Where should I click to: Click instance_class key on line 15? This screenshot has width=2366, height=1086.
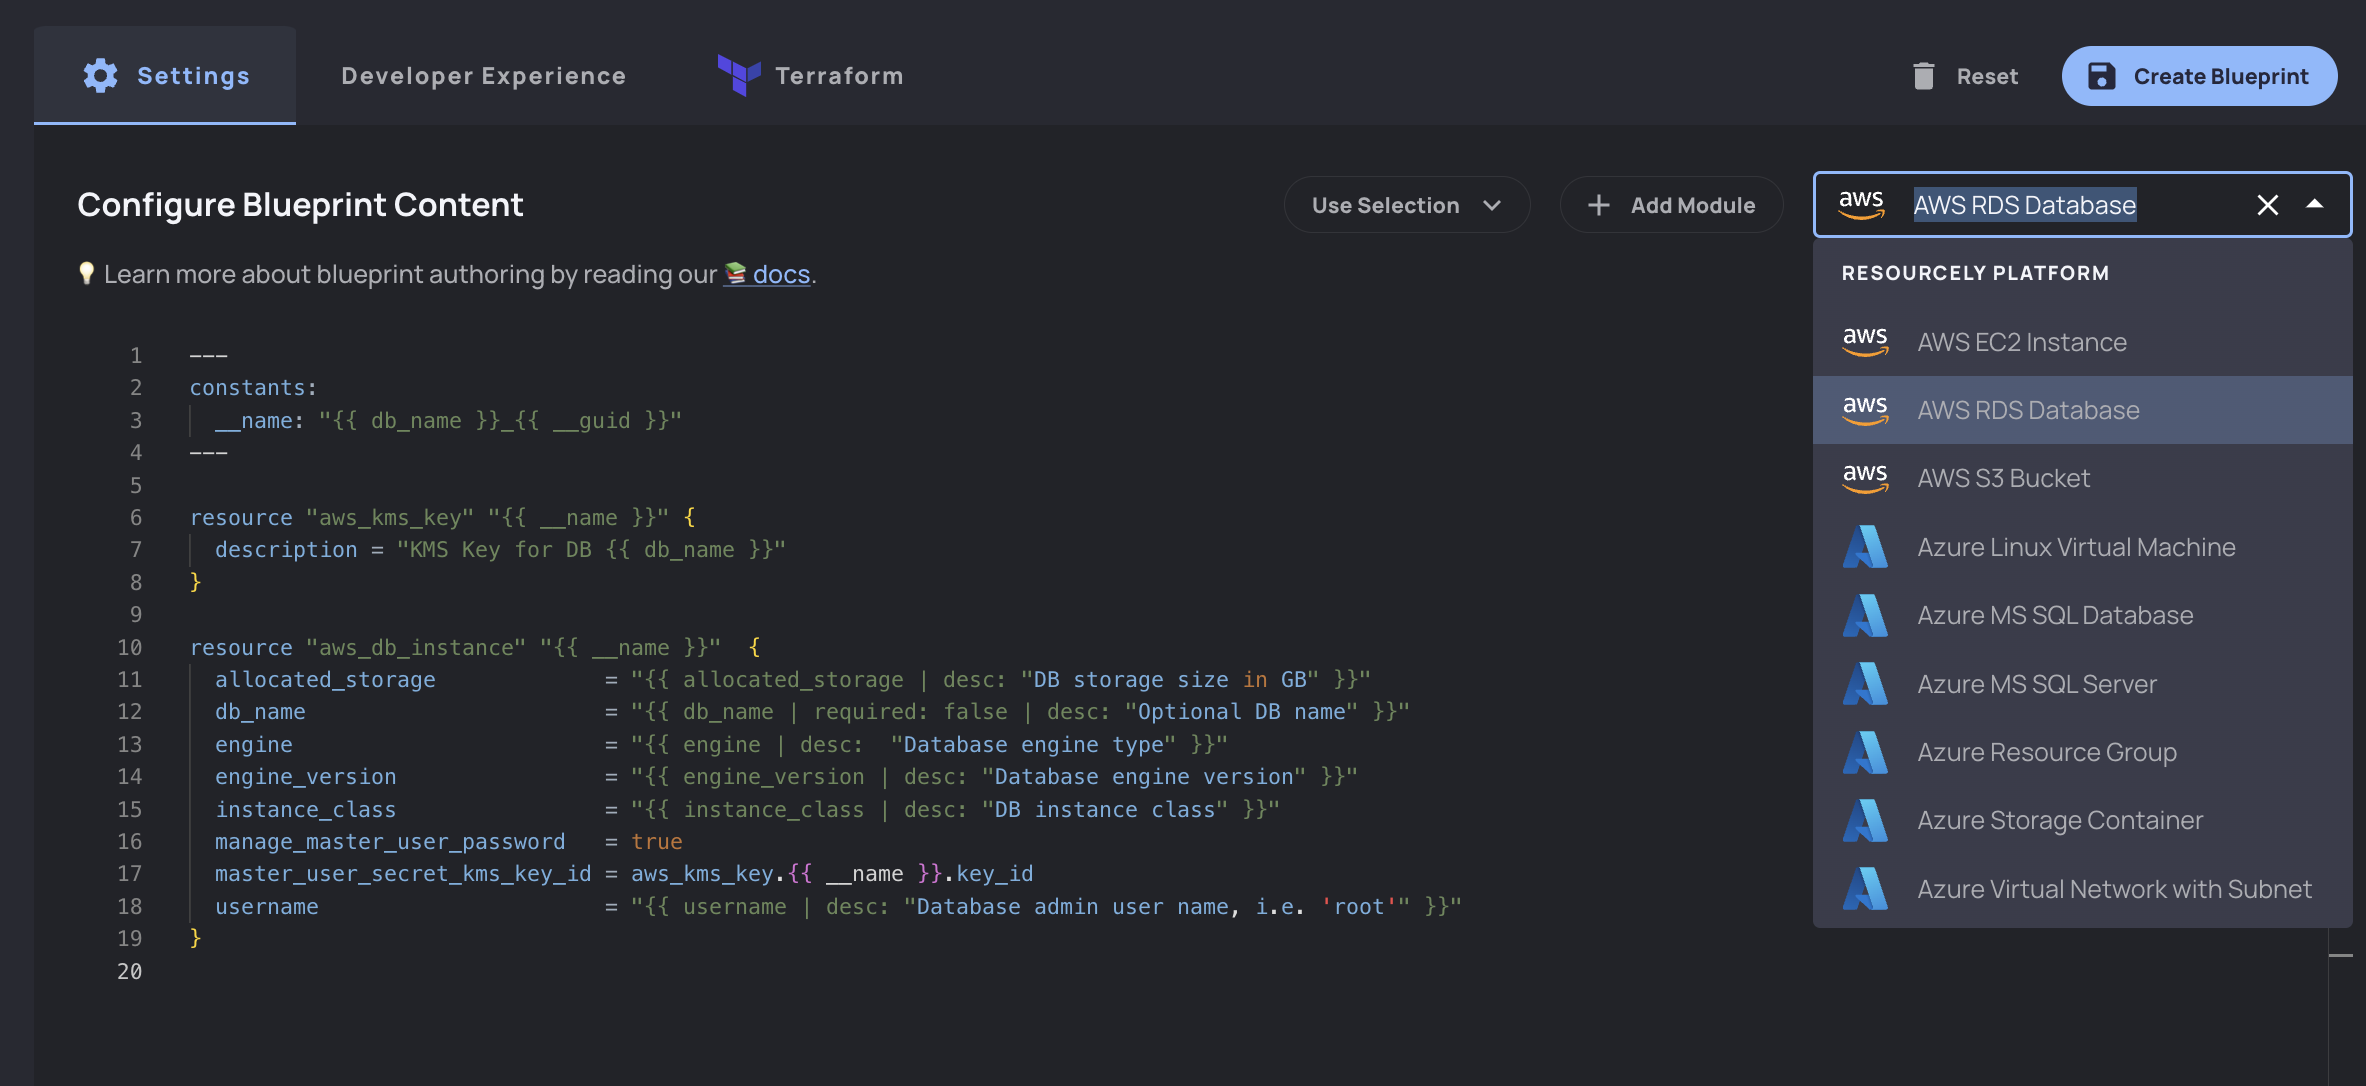click(x=306, y=810)
